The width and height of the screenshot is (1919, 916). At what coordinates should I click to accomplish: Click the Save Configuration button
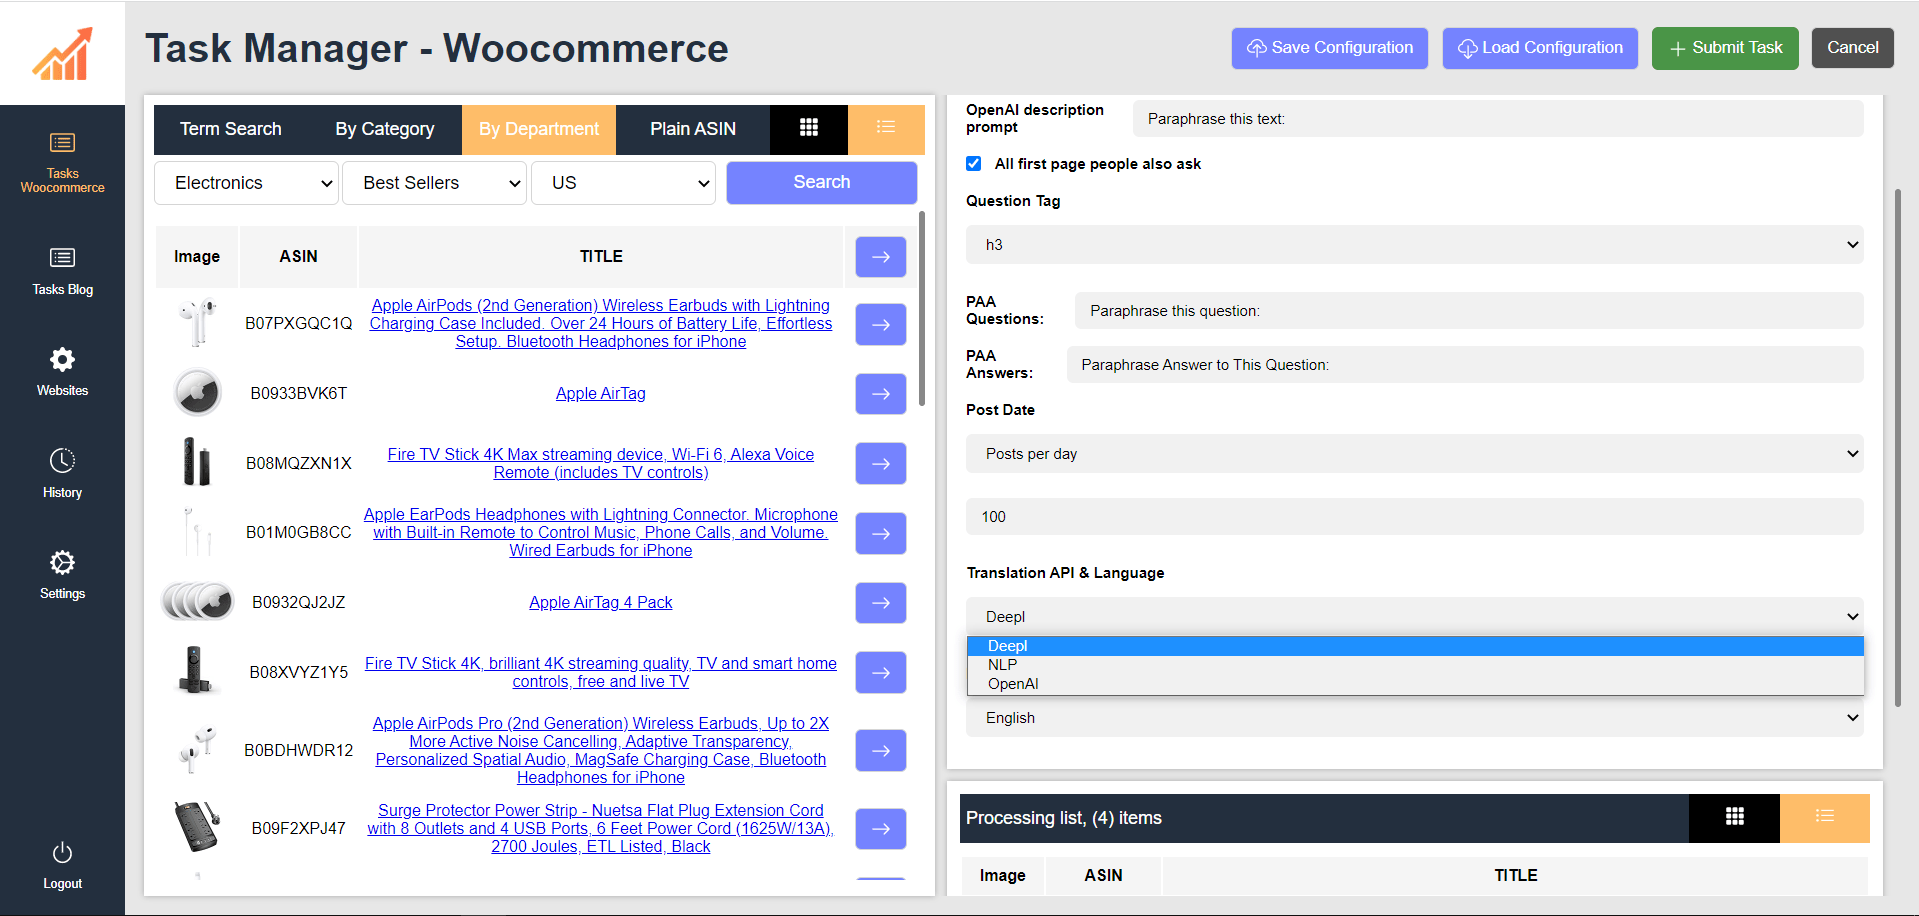point(1329,48)
